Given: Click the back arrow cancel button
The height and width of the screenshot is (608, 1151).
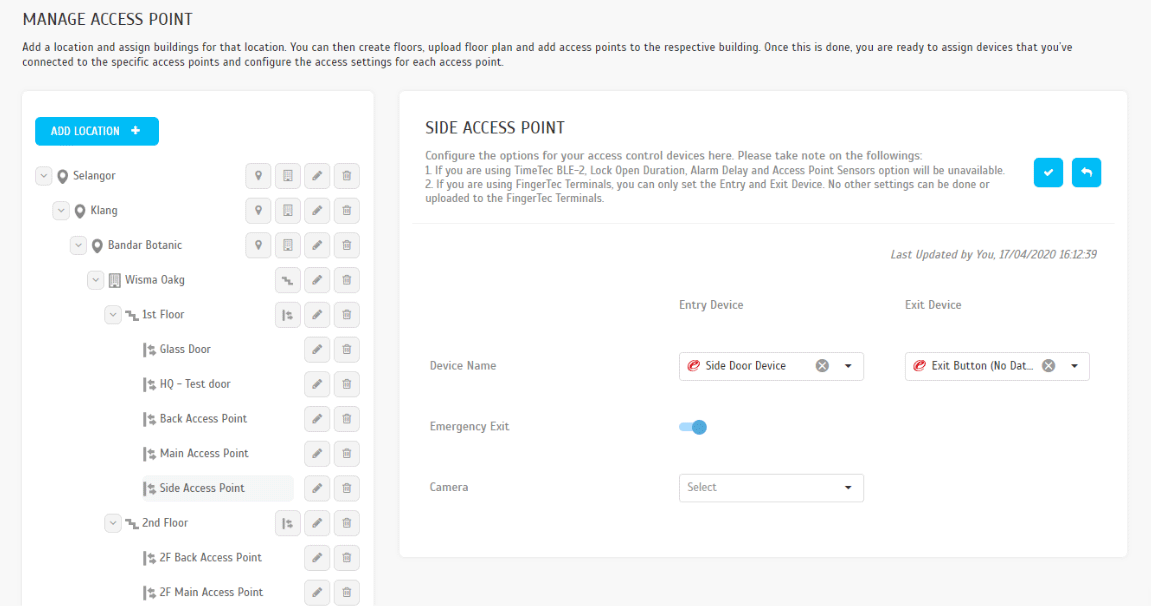Looking at the screenshot, I should click(1086, 173).
